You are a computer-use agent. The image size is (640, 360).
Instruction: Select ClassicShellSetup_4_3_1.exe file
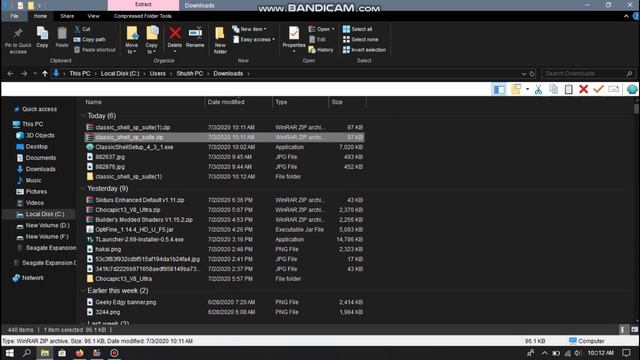coord(224,147)
